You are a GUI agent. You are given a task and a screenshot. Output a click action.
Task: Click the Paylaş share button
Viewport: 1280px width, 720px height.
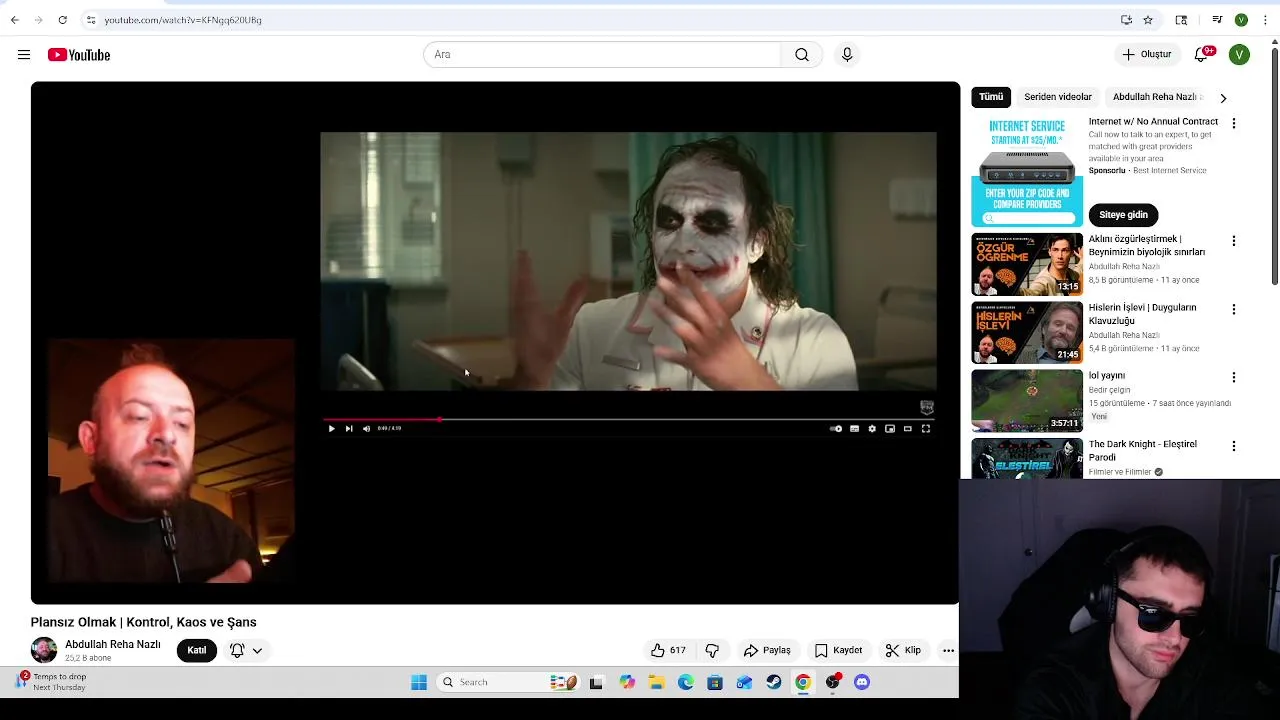point(767,650)
